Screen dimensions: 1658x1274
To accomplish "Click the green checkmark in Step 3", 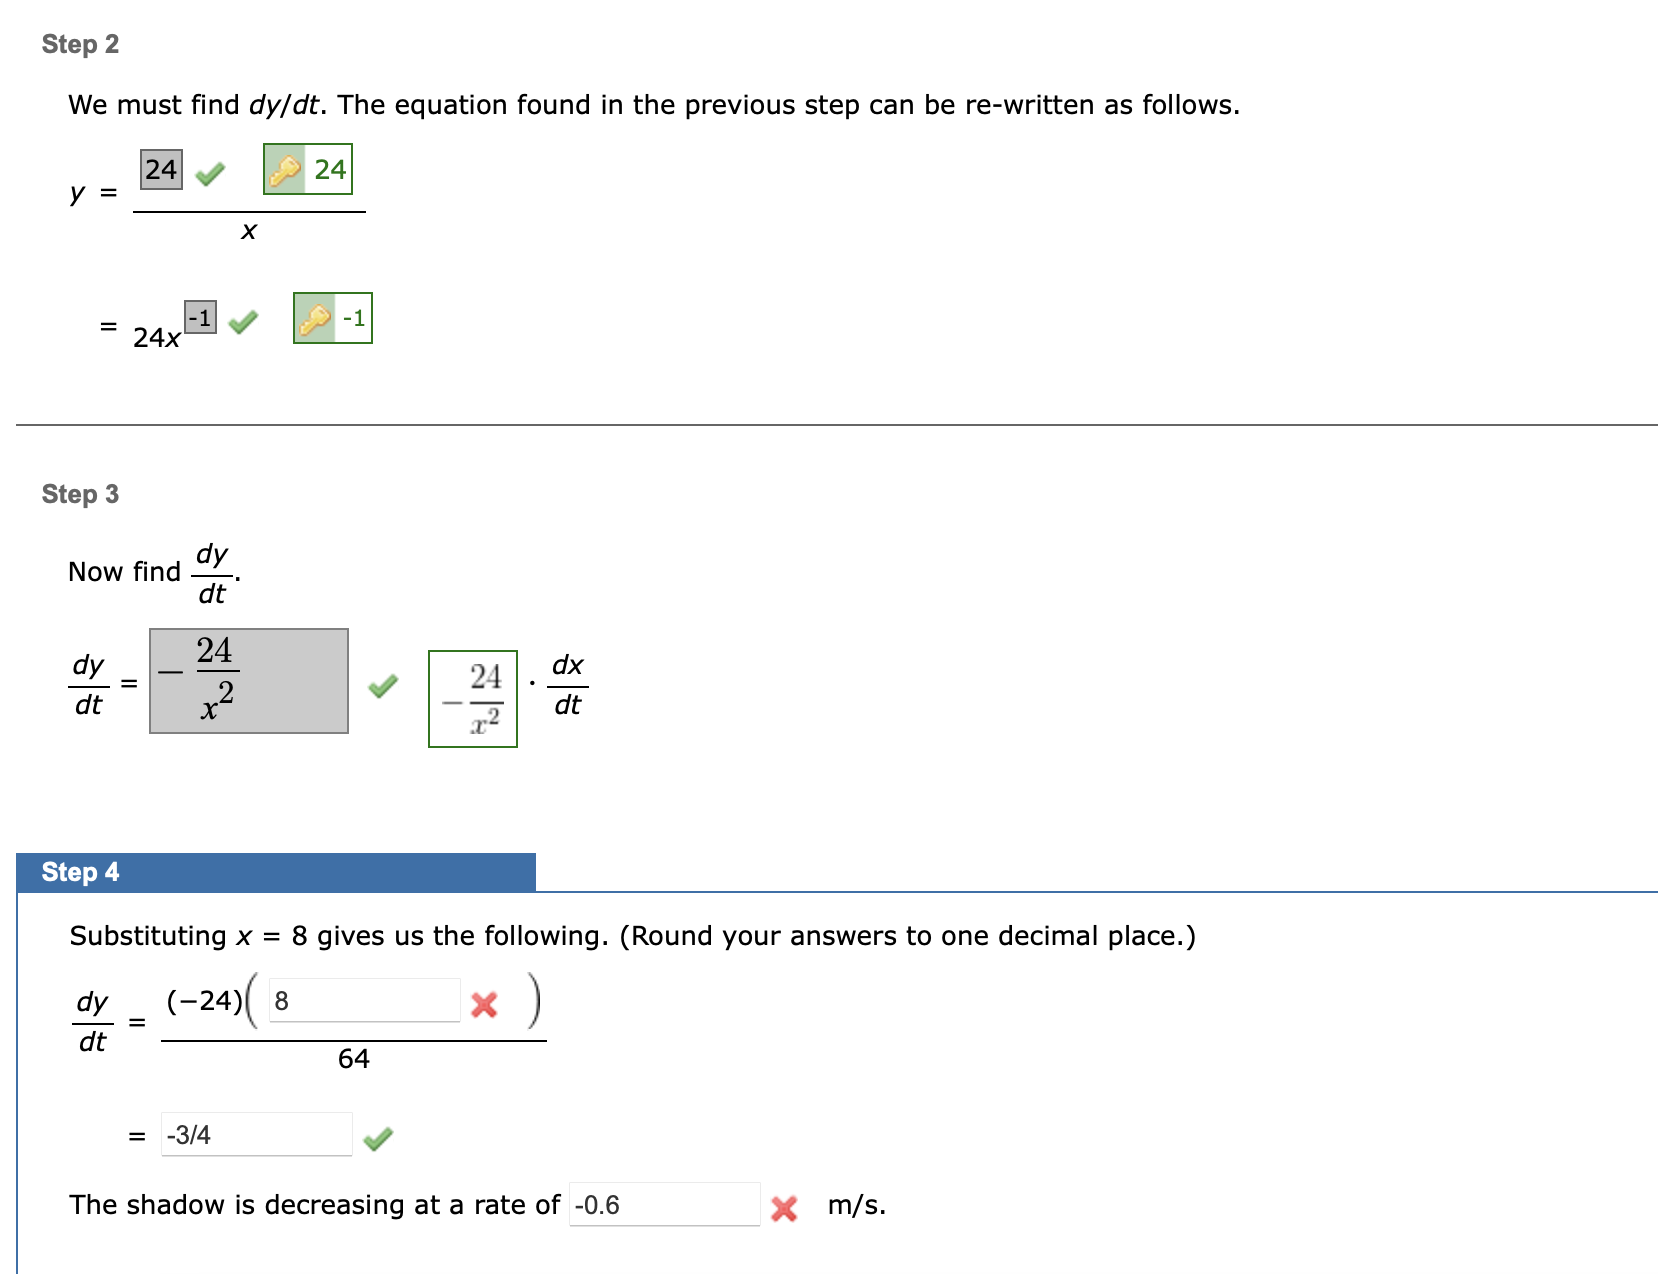I will [x=383, y=686].
